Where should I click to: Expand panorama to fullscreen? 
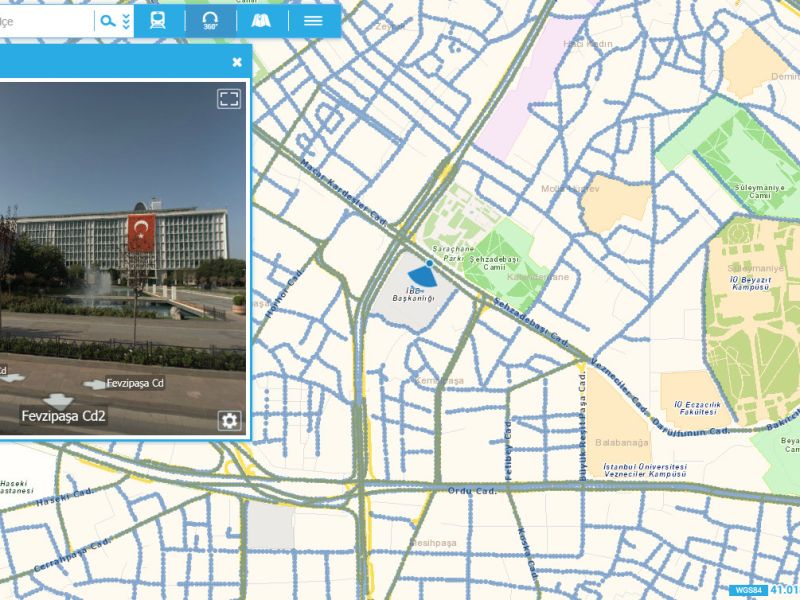coord(230,98)
